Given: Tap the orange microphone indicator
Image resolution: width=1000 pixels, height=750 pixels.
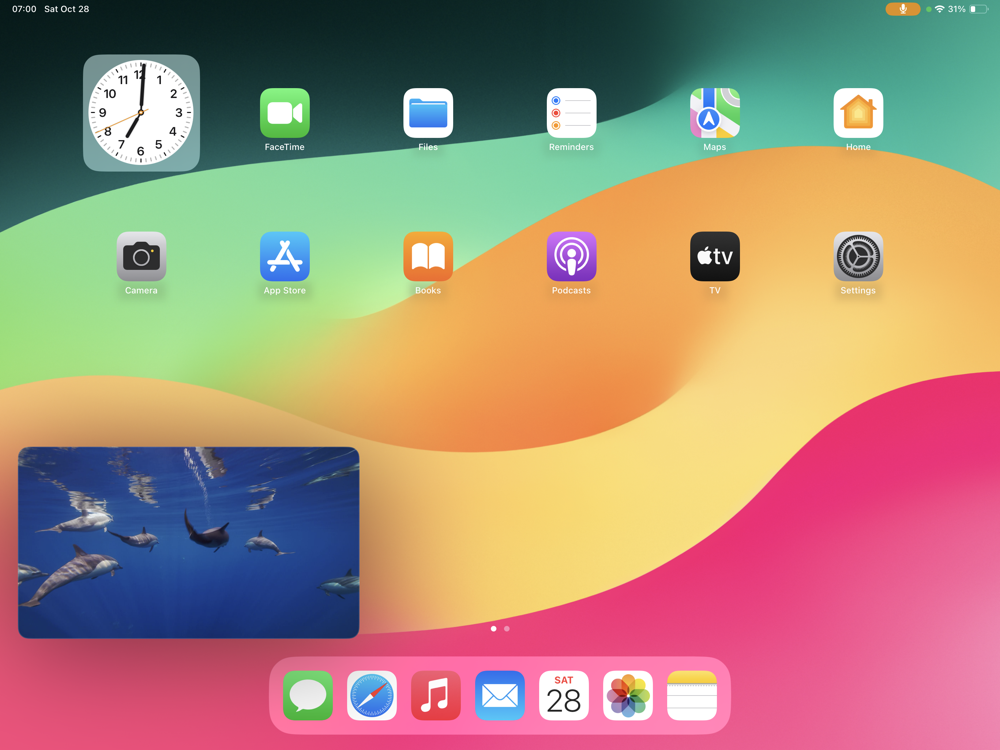Looking at the screenshot, I should (902, 9).
